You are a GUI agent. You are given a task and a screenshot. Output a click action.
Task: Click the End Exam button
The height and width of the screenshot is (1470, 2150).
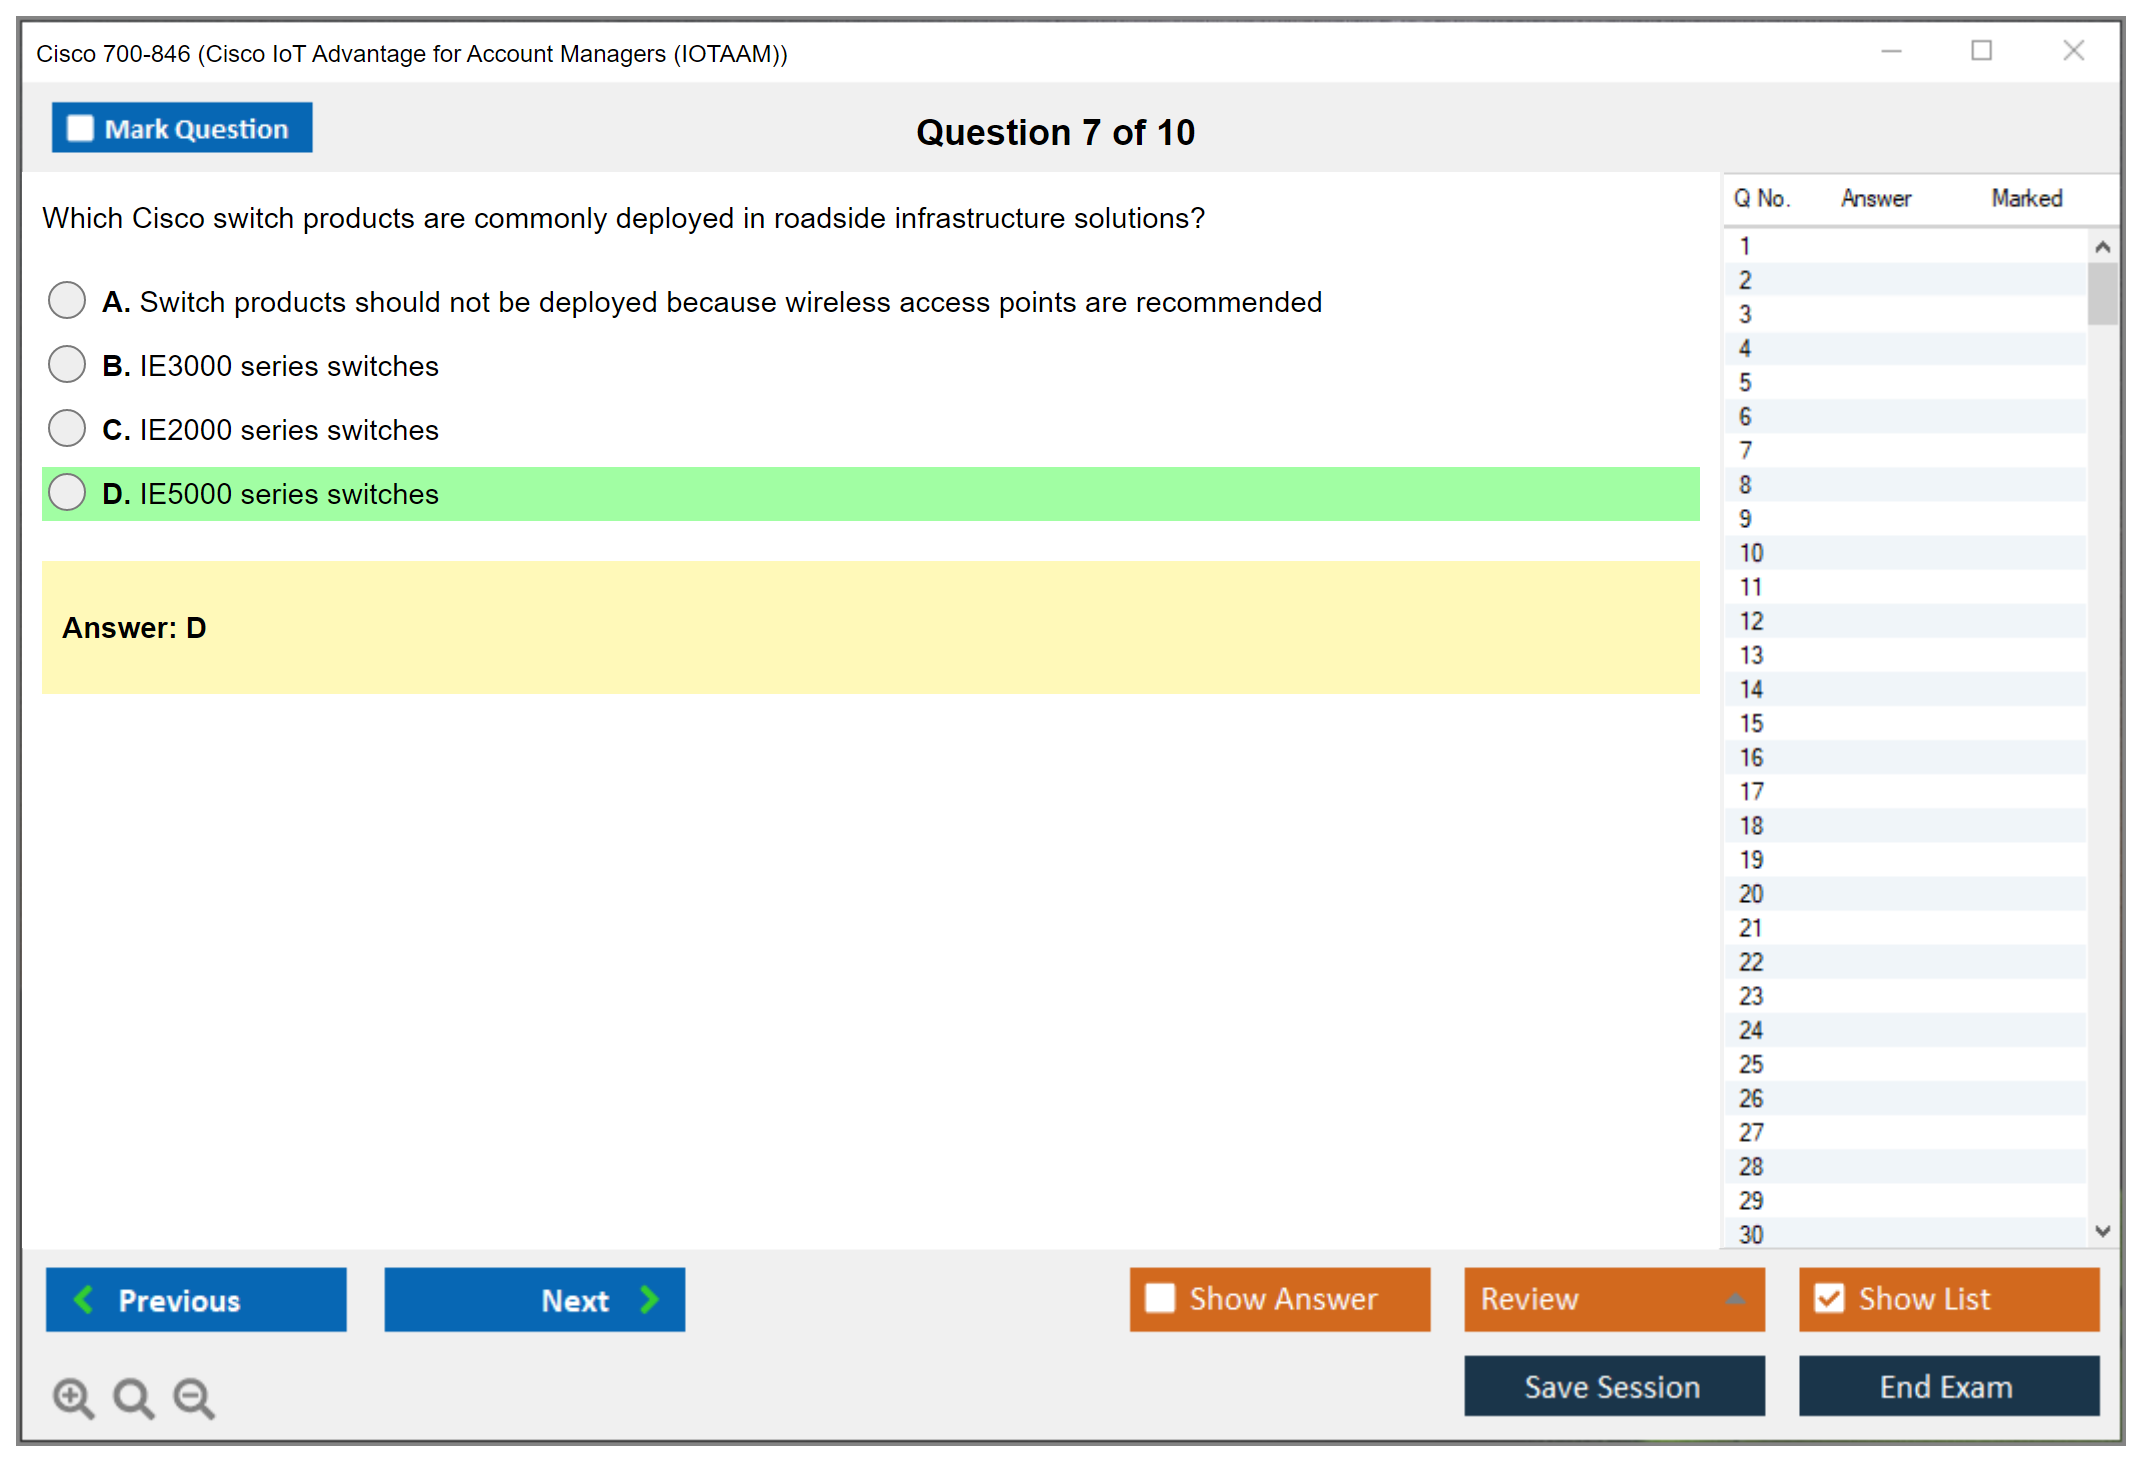pyautogui.click(x=1947, y=1386)
